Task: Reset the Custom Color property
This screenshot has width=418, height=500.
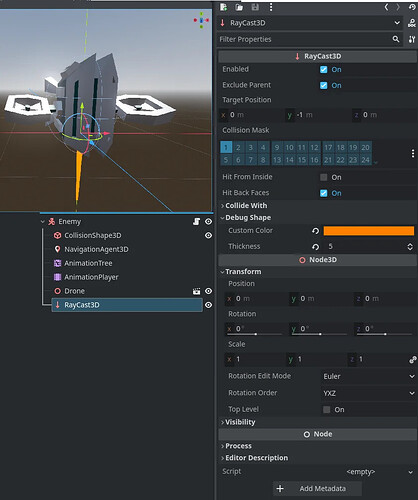Action: pos(315,231)
